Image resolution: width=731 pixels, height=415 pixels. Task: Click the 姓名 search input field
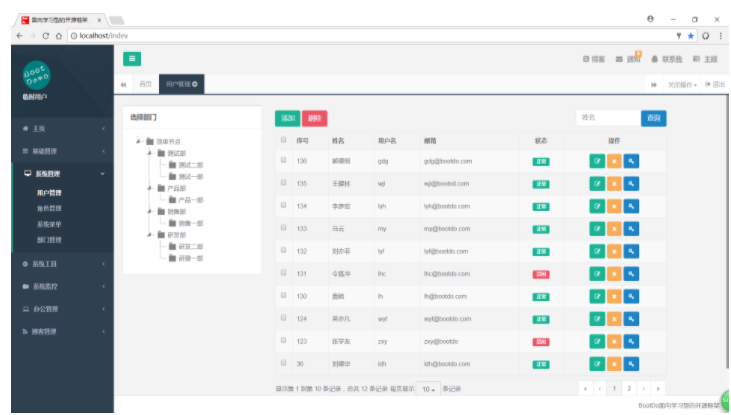pos(608,118)
